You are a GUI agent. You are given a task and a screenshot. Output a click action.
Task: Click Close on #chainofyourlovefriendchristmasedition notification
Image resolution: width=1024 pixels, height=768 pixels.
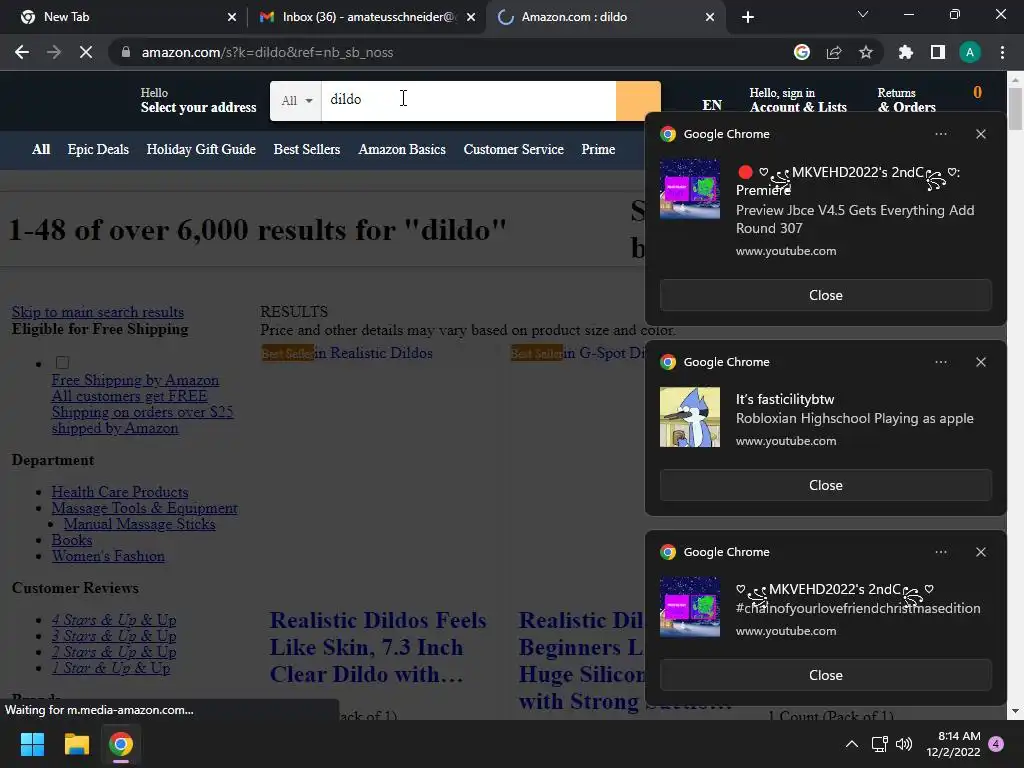coord(825,675)
